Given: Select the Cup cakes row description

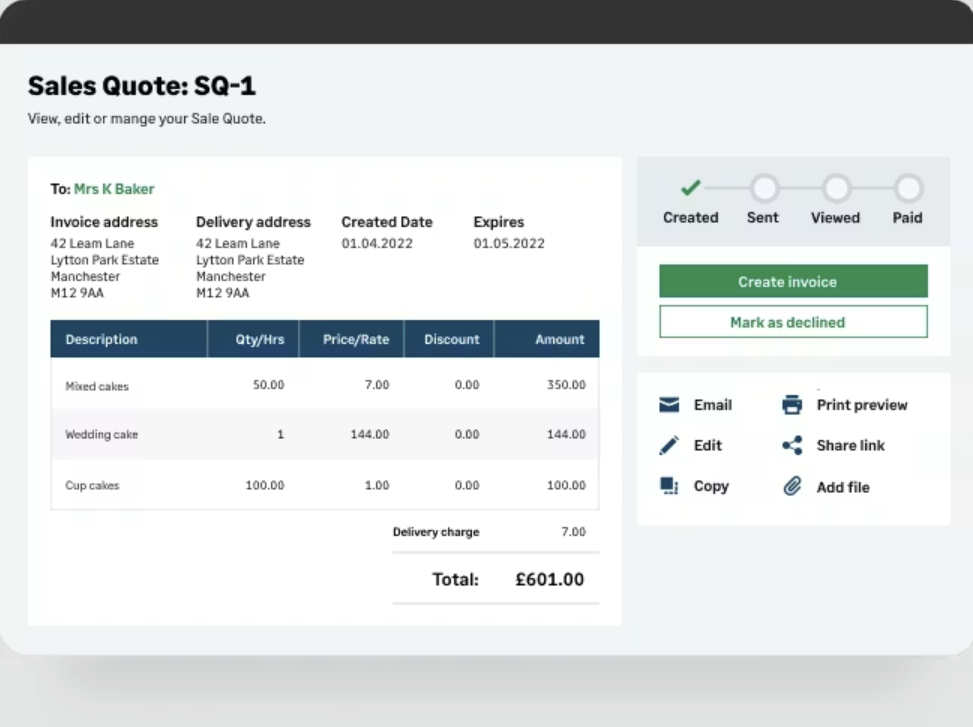Looking at the screenshot, I should 92,485.
